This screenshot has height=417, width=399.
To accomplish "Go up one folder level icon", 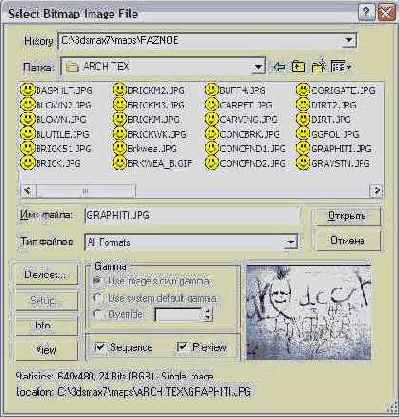I will pyautogui.click(x=298, y=67).
